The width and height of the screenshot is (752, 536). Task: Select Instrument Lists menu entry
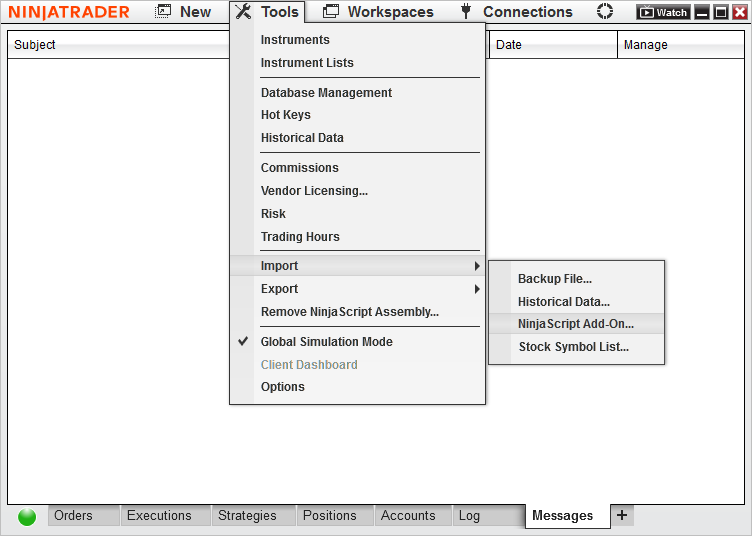point(307,63)
